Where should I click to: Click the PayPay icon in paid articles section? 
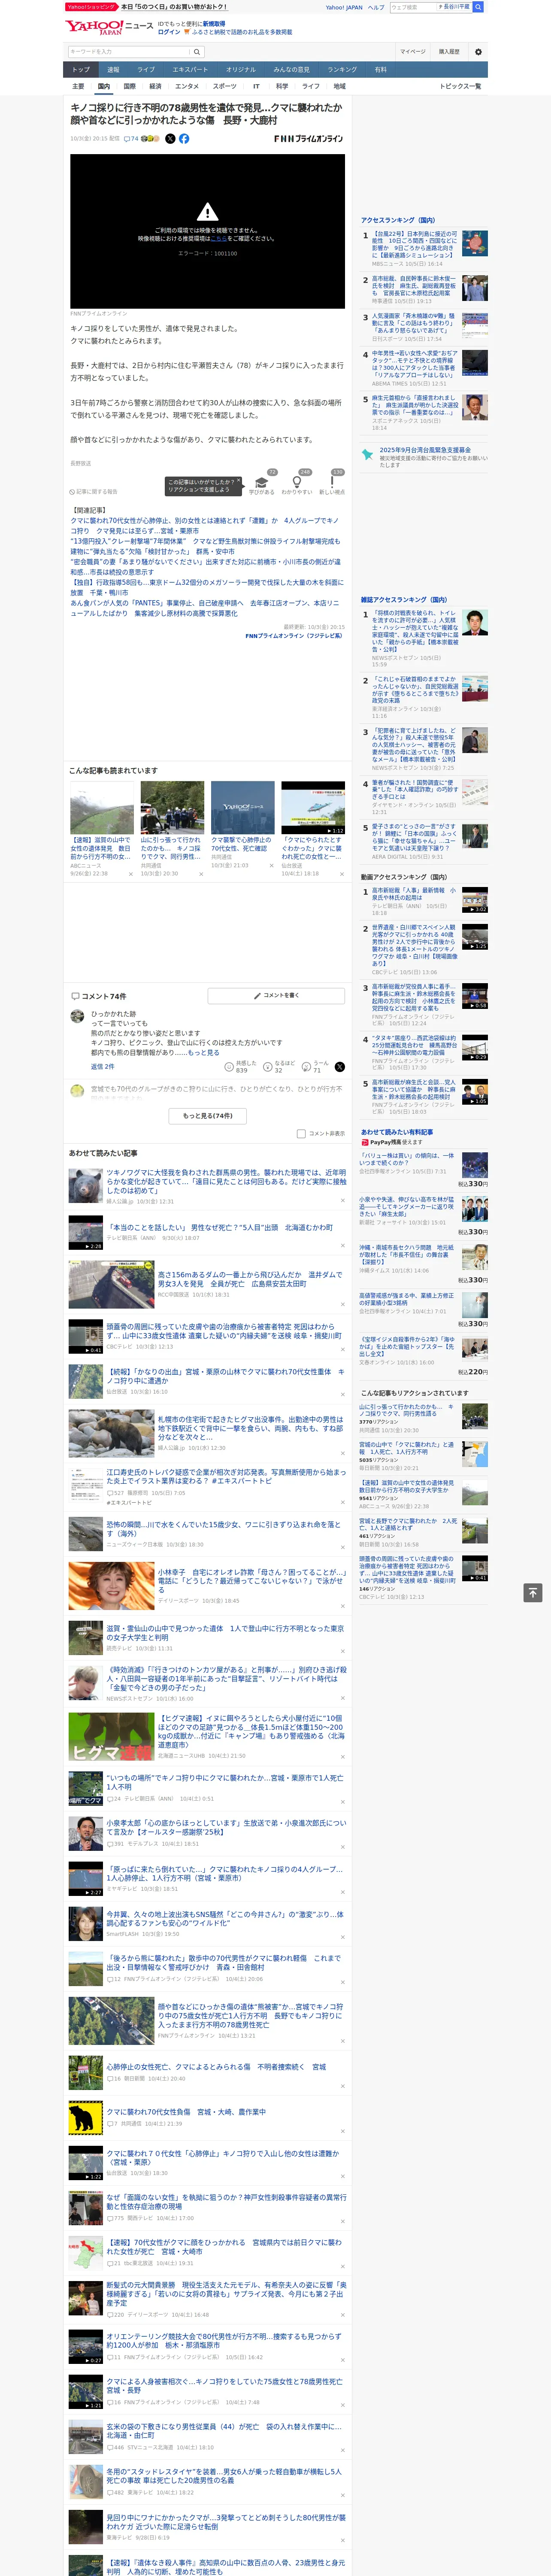pos(365,1142)
